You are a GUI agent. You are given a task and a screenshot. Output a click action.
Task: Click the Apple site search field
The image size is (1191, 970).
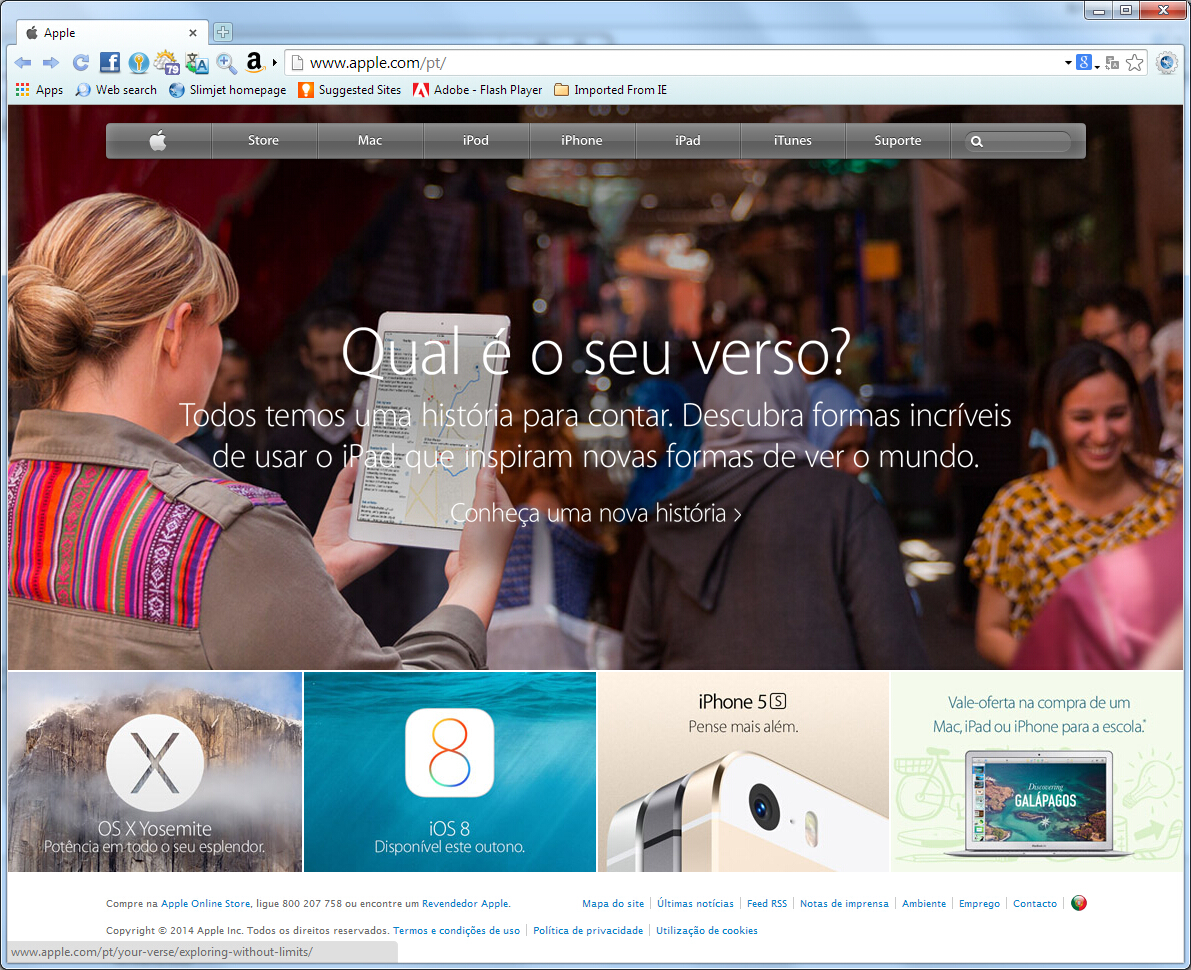(x=1018, y=141)
